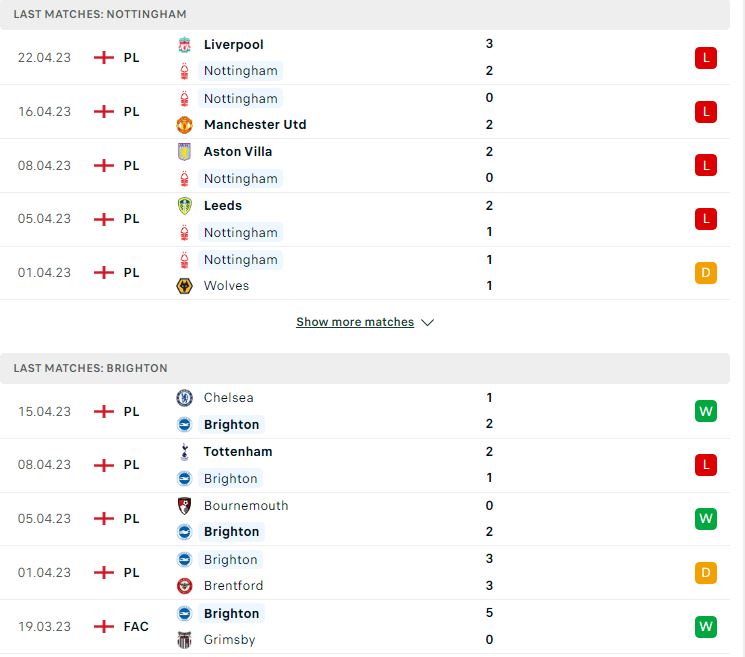Open the Brighton vs Grimsby FAC match
745x657 pixels.
coord(365,627)
